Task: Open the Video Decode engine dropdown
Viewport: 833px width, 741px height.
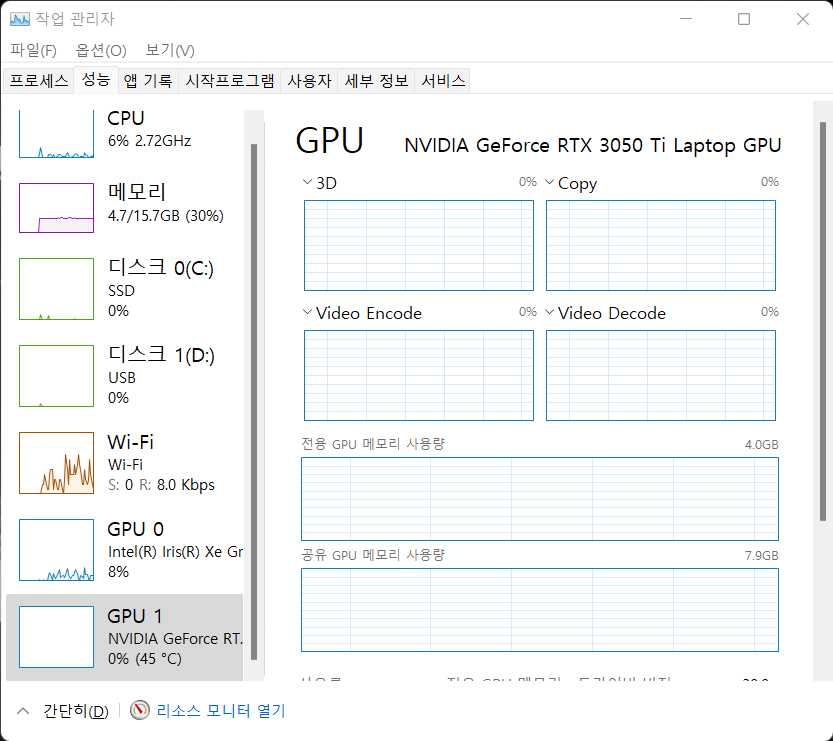Action: pos(549,313)
